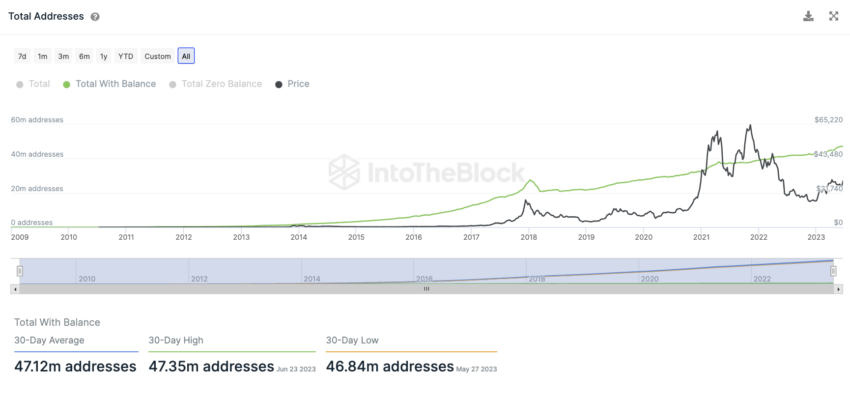Select the 1y time range
The height and width of the screenshot is (397, 850).
coord(104,56)
